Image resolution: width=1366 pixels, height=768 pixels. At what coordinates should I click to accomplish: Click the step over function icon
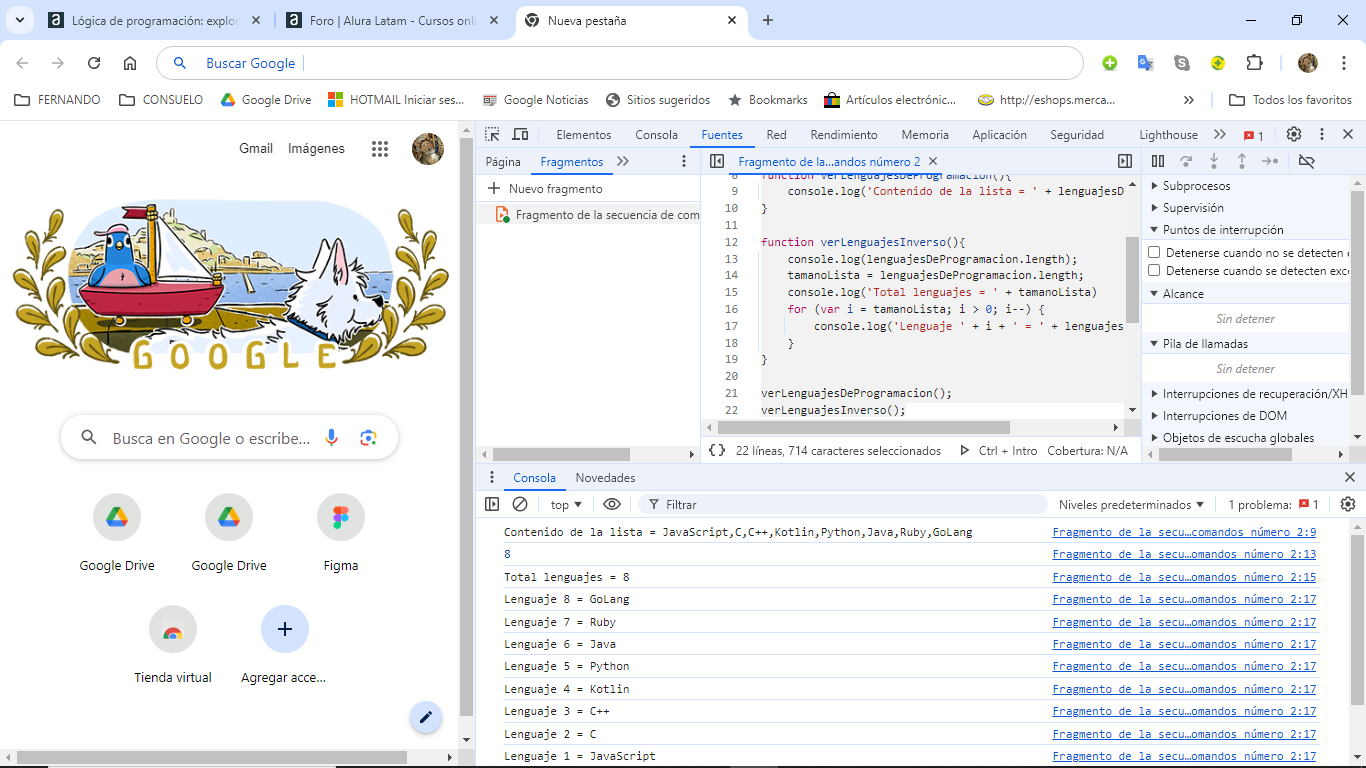(1186, 161)
